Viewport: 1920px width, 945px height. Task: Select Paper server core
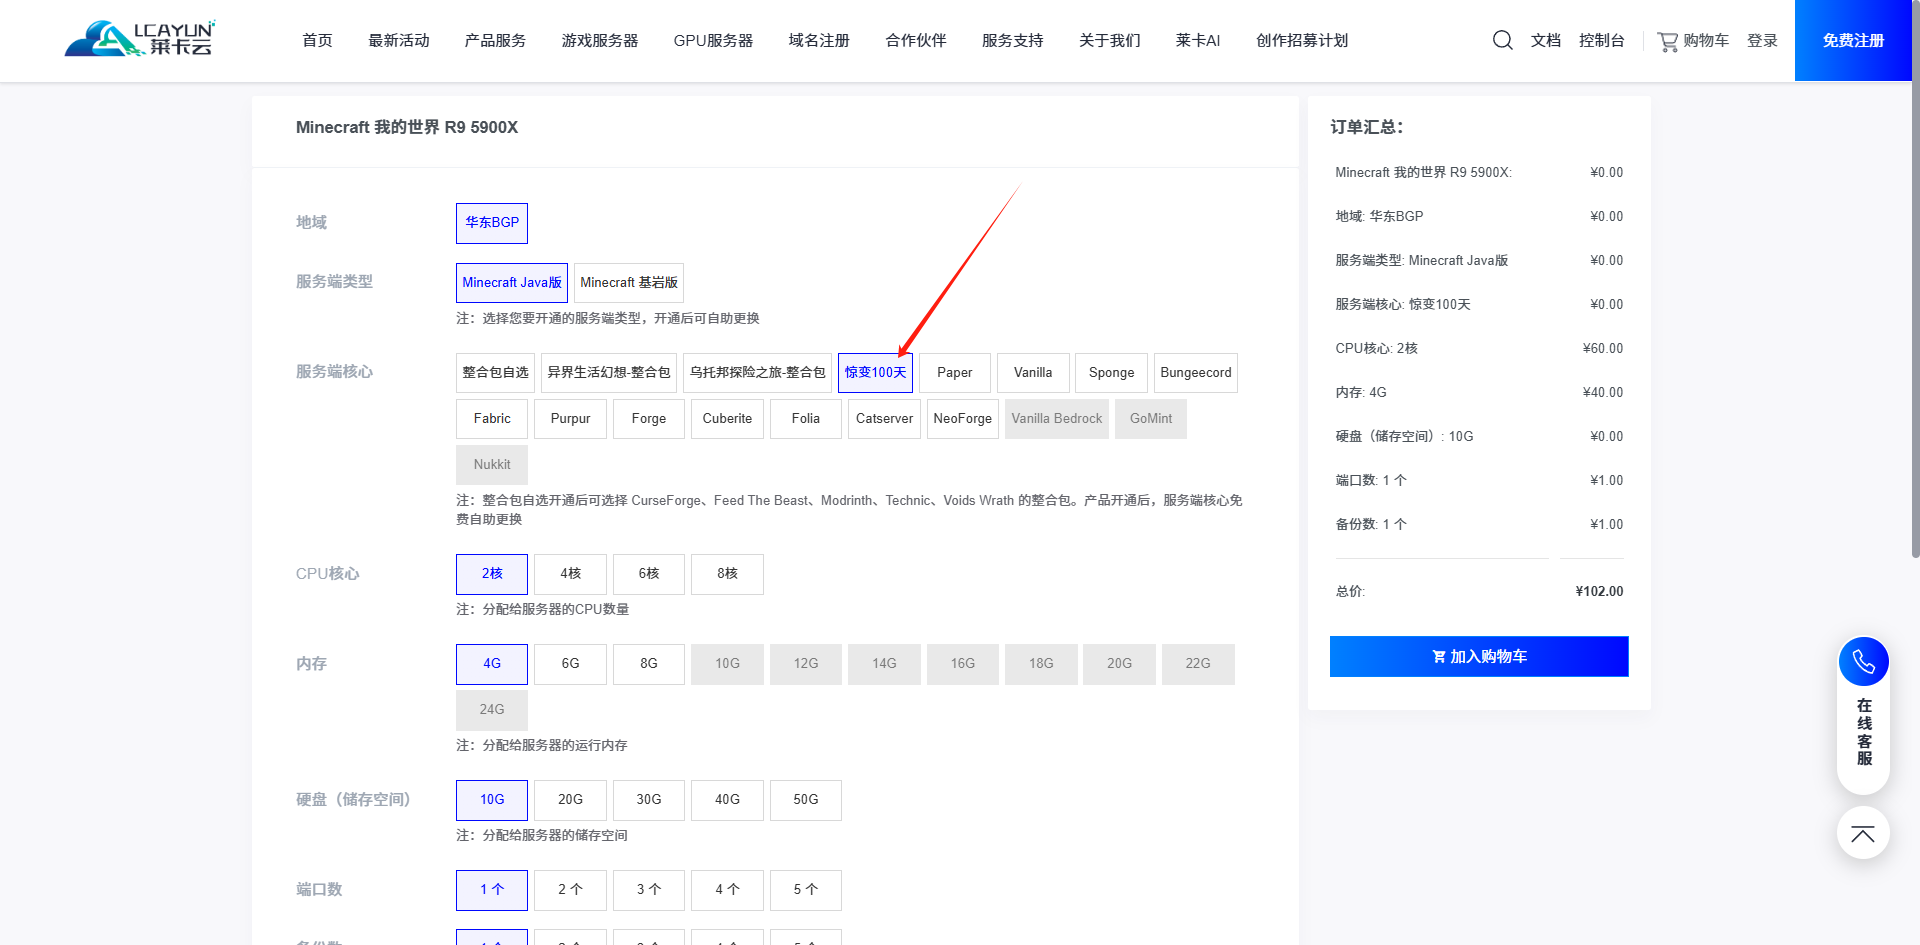(955, 373)
